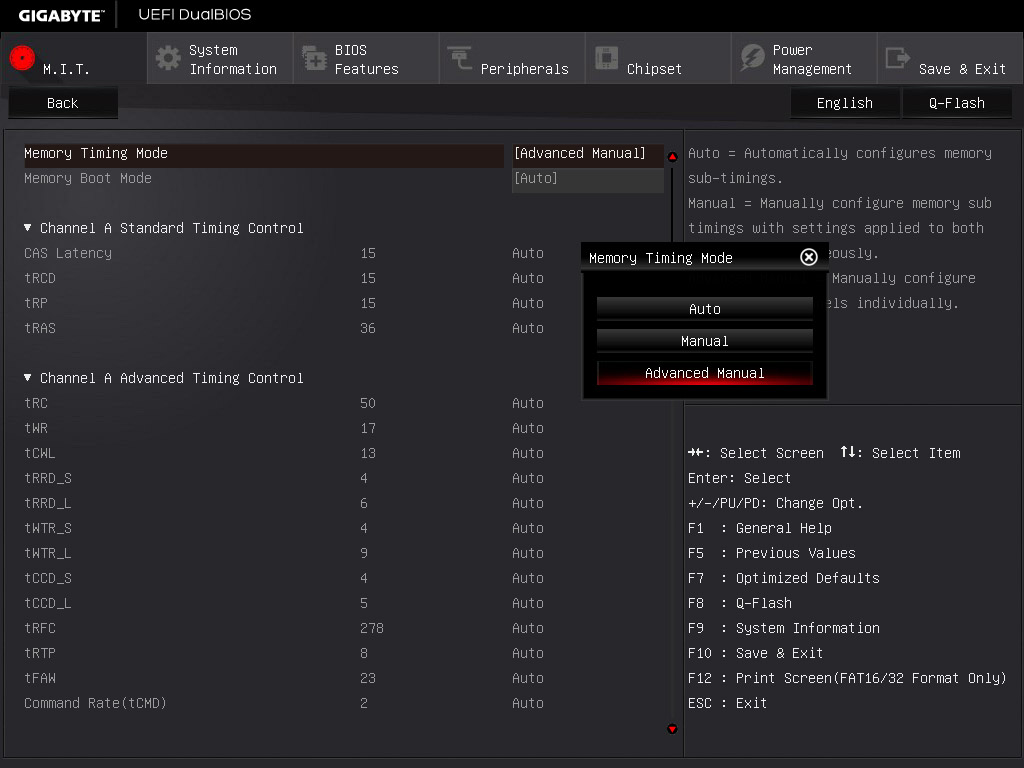Select tRAS Auto value field
Screen dimensions: 1024x768
(528, 328)
